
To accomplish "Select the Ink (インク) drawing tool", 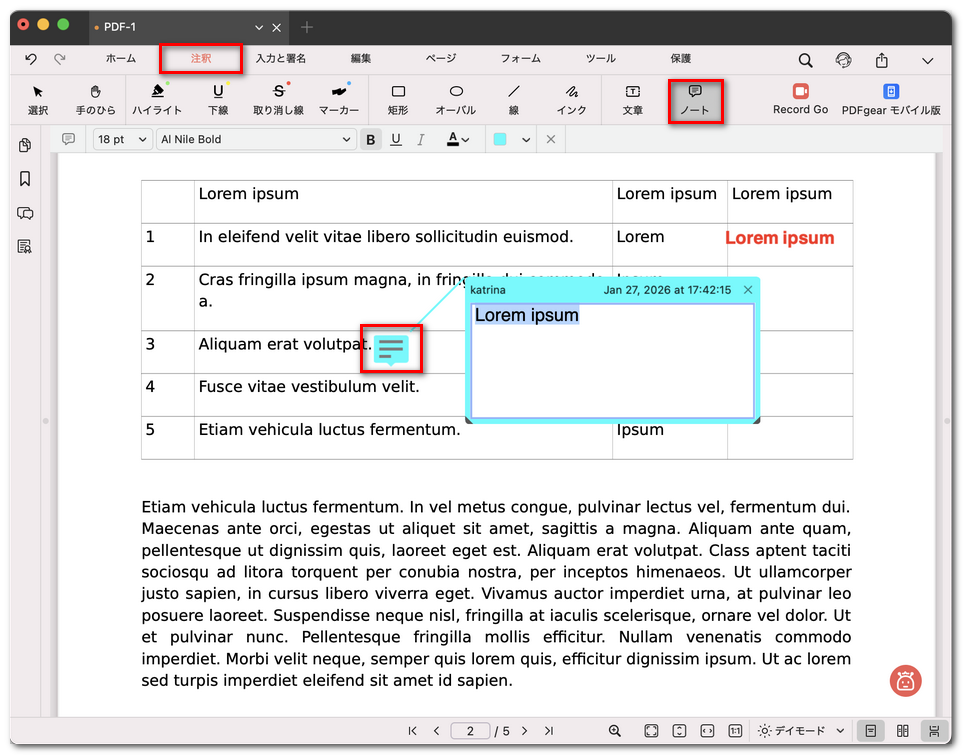I will 571,99.
